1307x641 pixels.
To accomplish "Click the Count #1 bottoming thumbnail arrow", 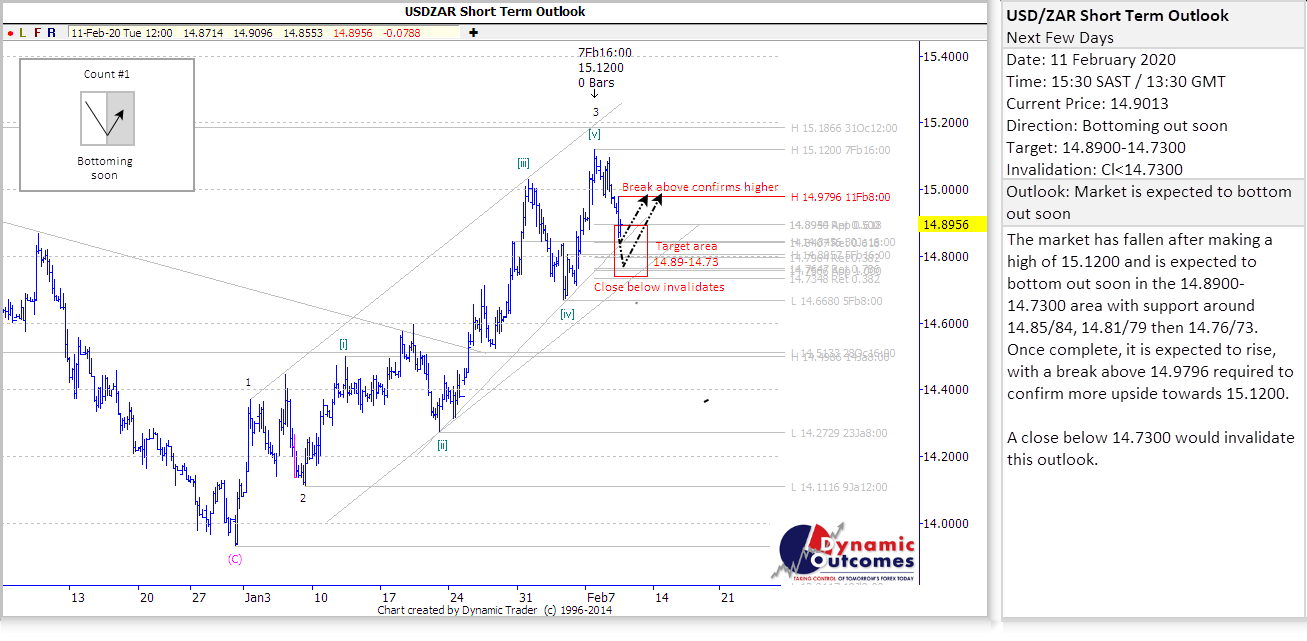I will [106, 119].
